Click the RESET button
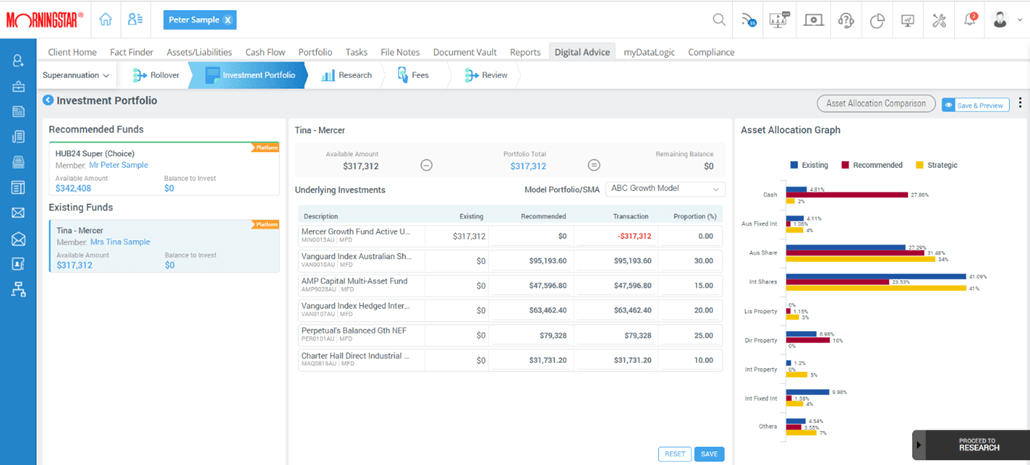 coord(675,454)
